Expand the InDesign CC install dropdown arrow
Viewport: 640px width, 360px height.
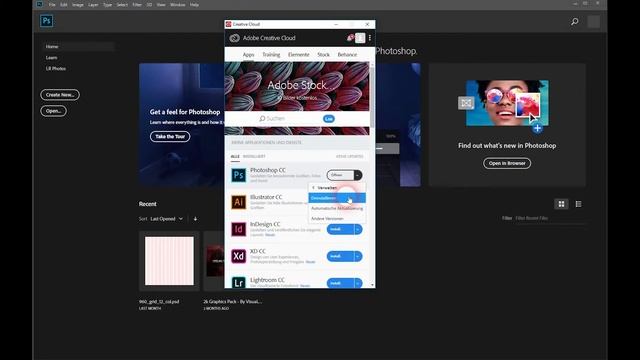coord(358,229)
